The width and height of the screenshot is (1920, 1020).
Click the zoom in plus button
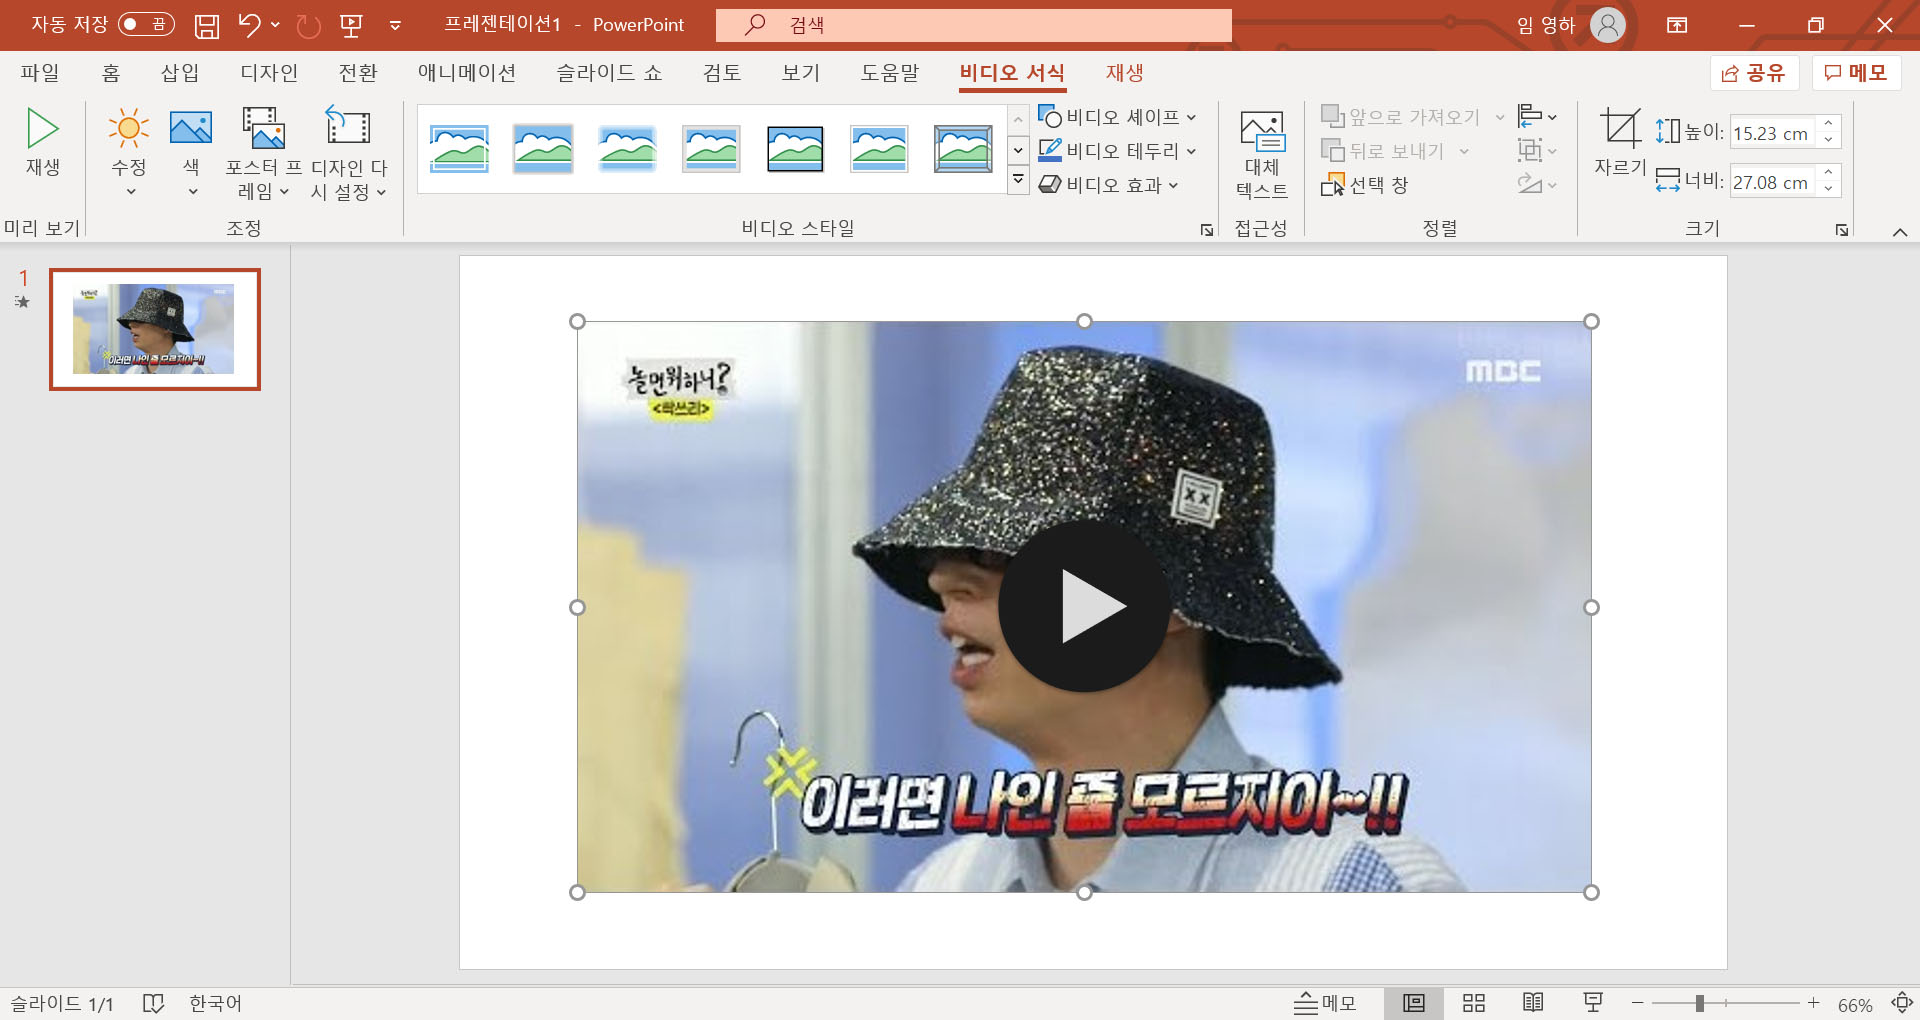[x=1813, y=1003]
